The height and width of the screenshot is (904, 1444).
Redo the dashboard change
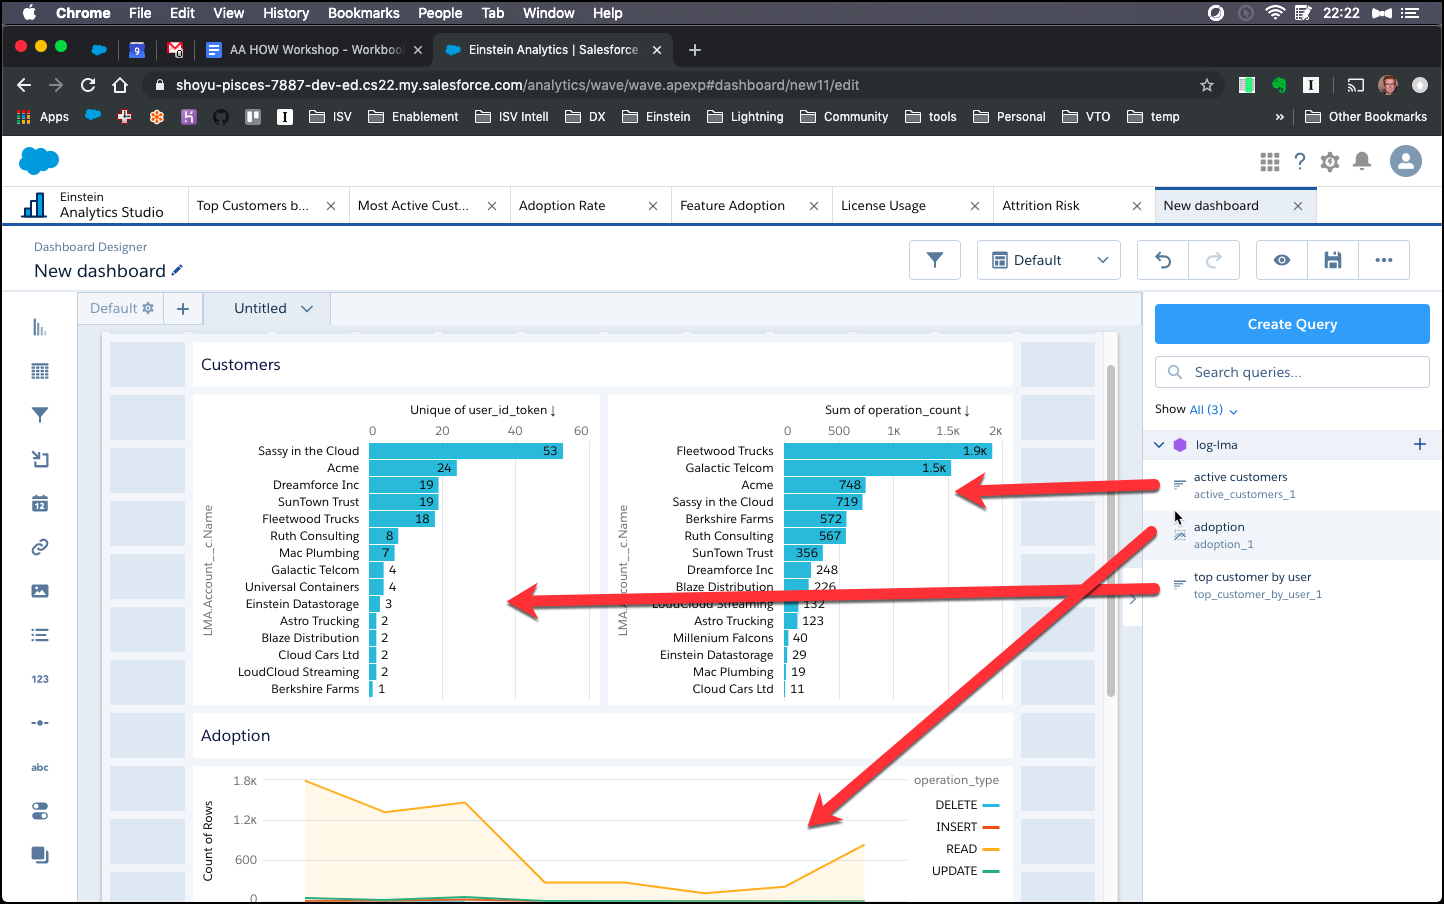(x=1214, y=260)
